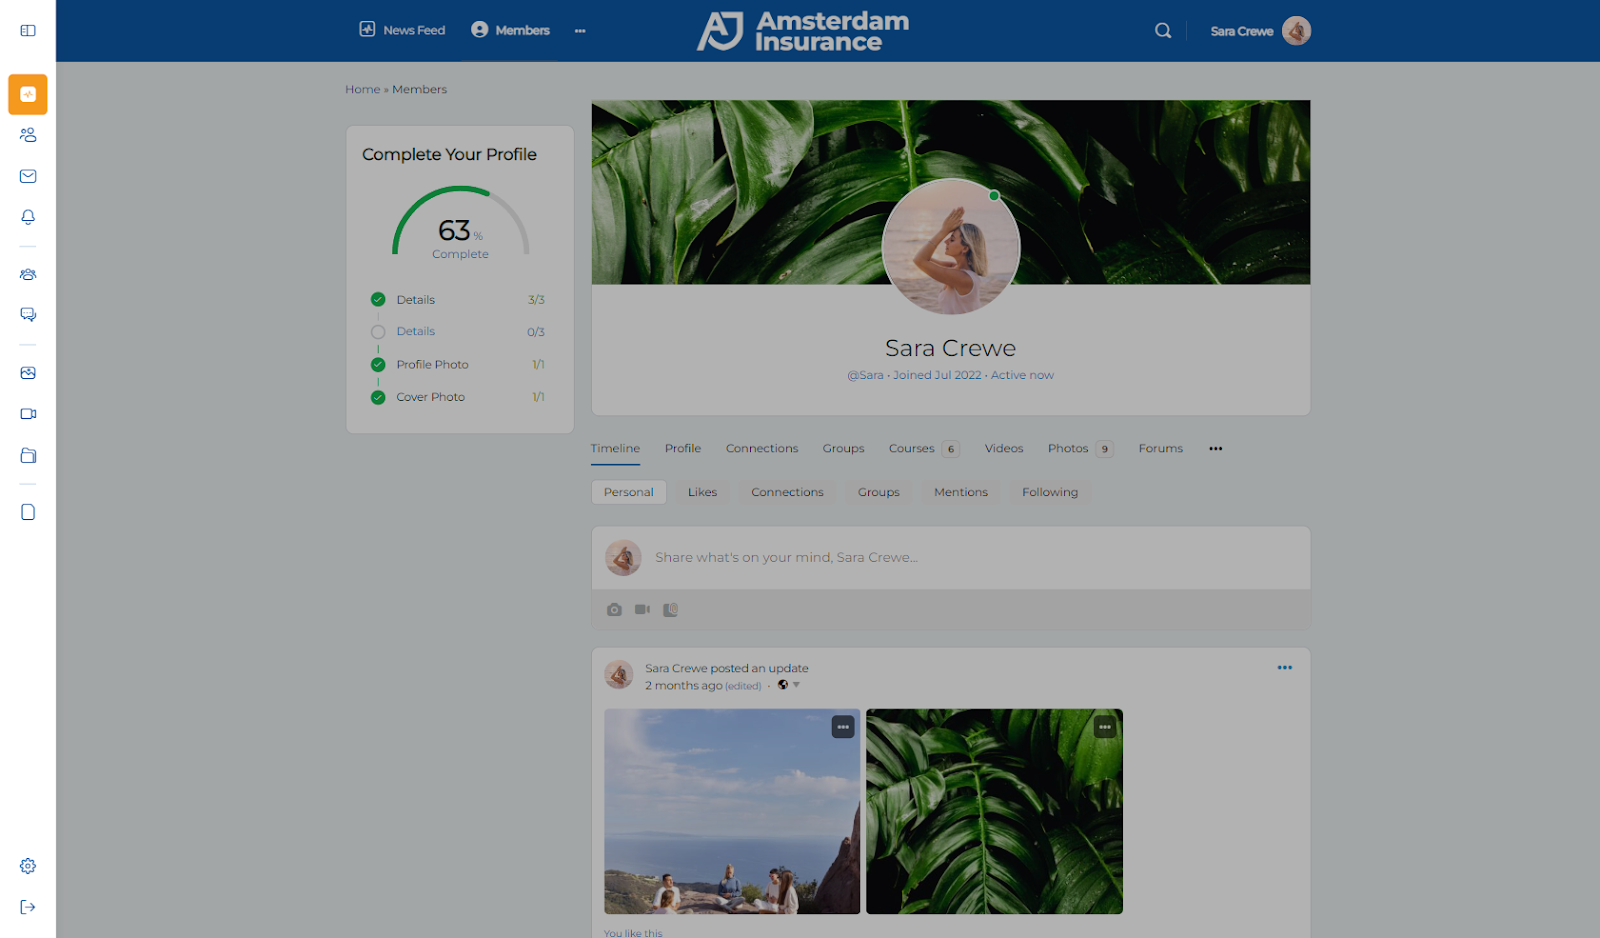The image size is (1600, 938).
Task: Toggle the left sidebar panel icon
Action: (x=28, y=30)
